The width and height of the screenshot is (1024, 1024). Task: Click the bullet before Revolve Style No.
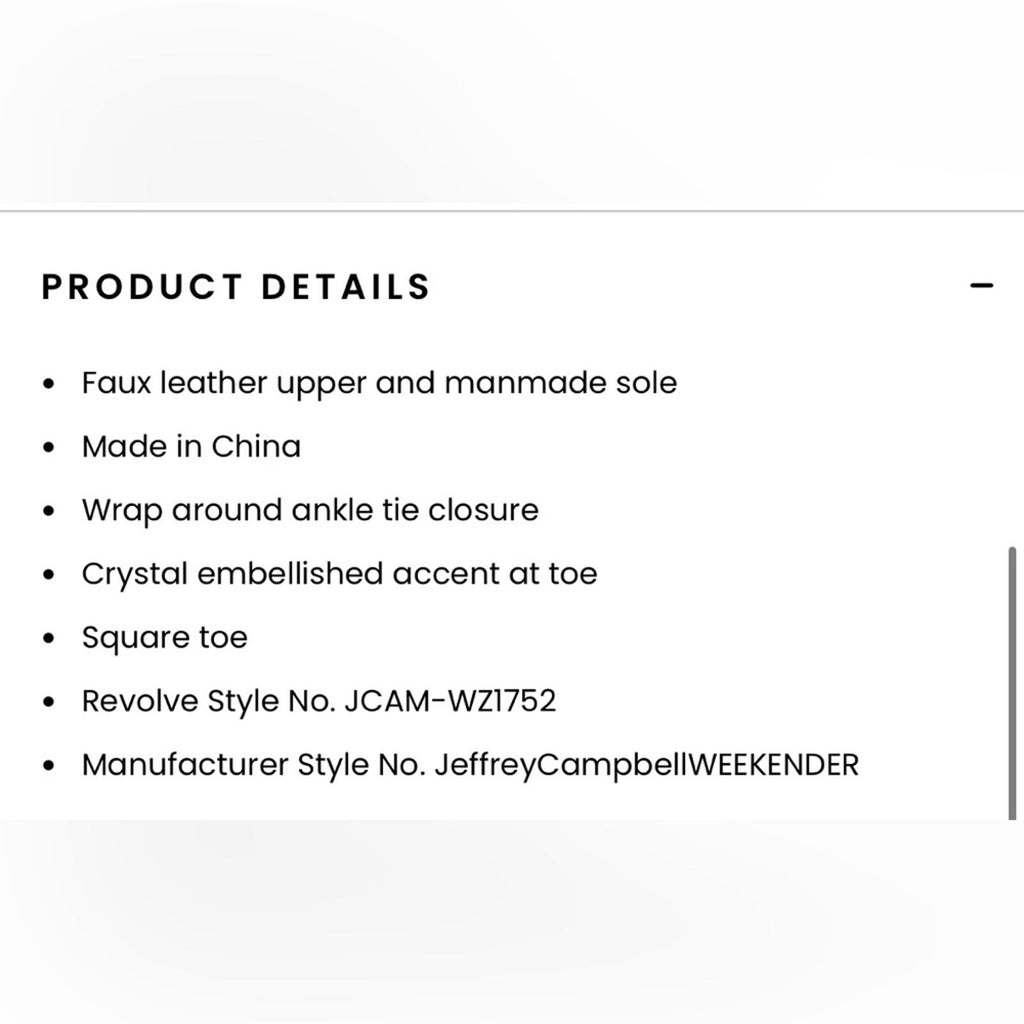[48, 702]
